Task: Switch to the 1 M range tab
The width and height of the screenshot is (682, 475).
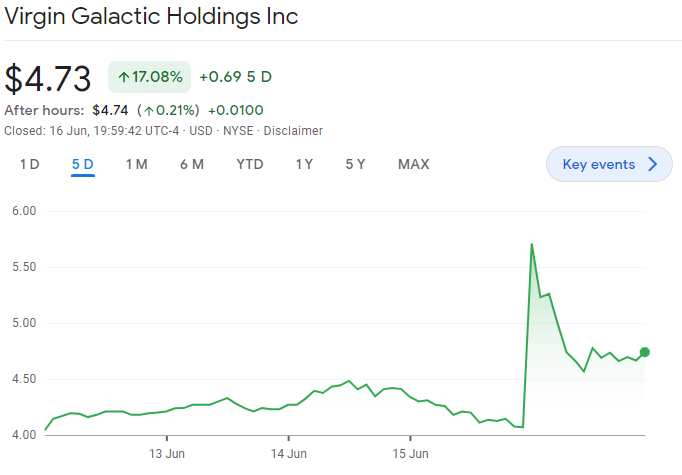Action: 136,164
